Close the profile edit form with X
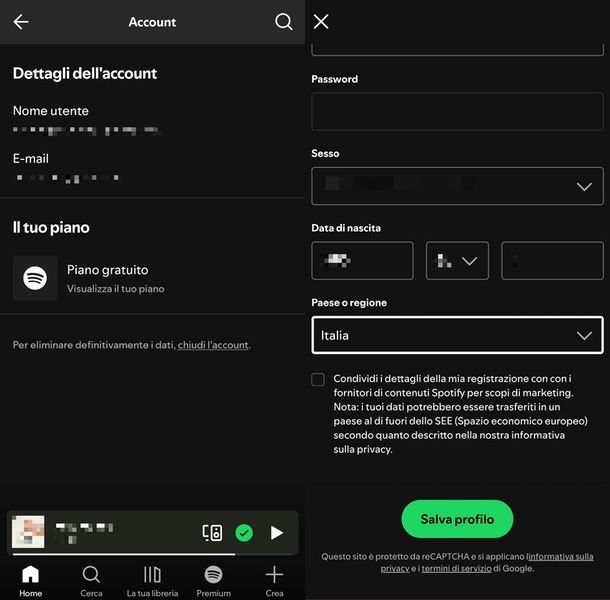610x600 pixels. 321,21
